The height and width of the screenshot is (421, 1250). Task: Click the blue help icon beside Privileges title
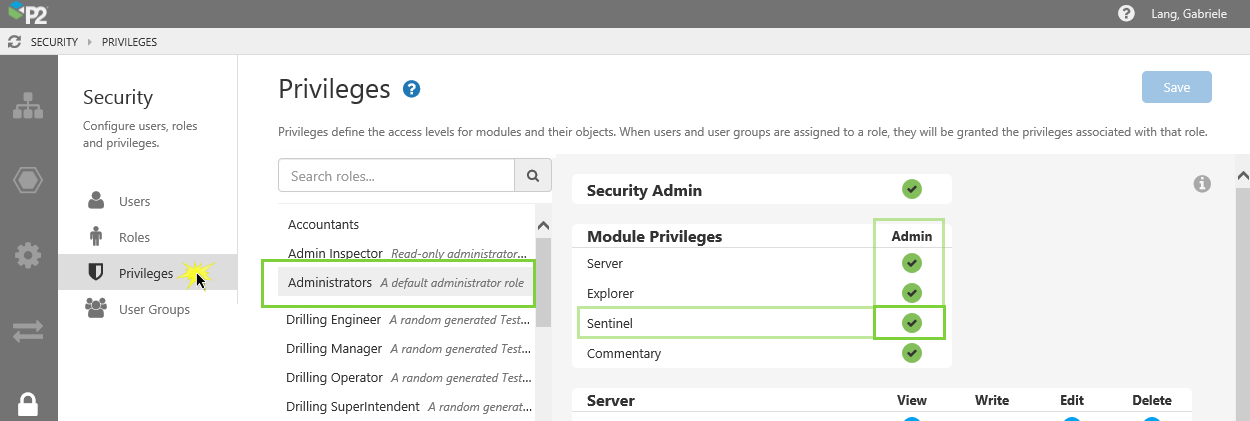(x=411, y=89)
